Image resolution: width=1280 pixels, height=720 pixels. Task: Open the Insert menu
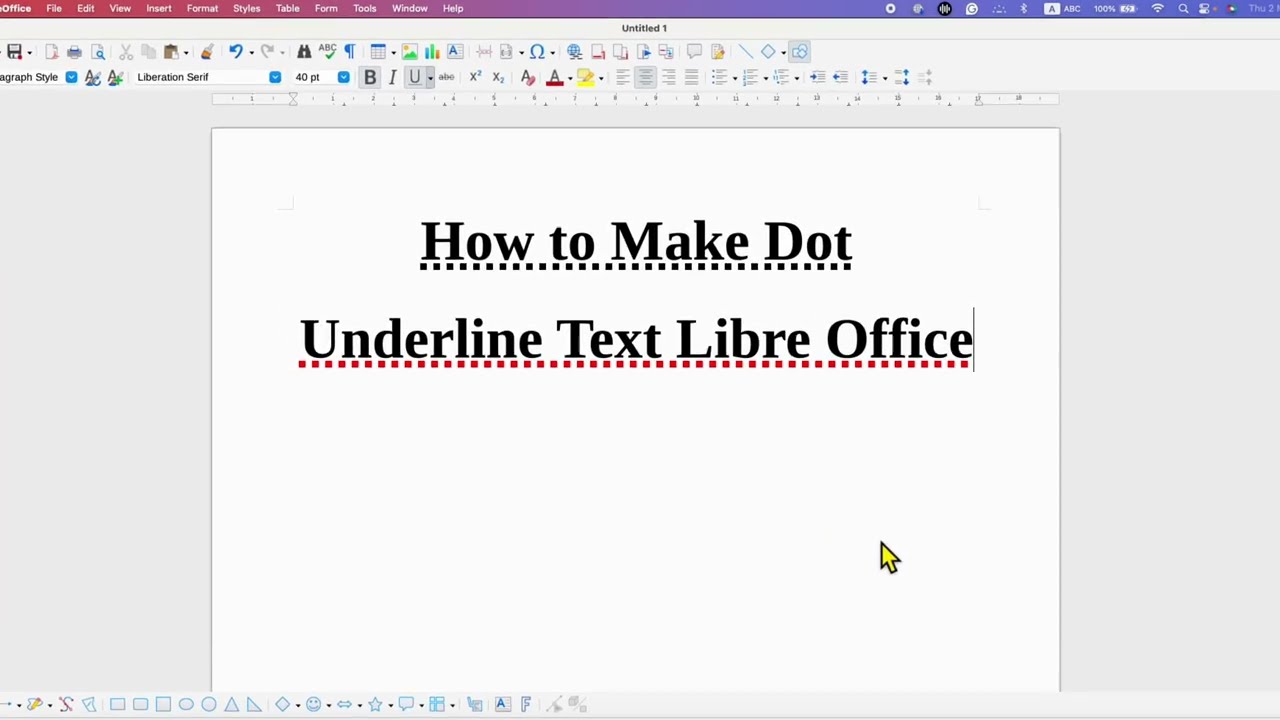159,8
